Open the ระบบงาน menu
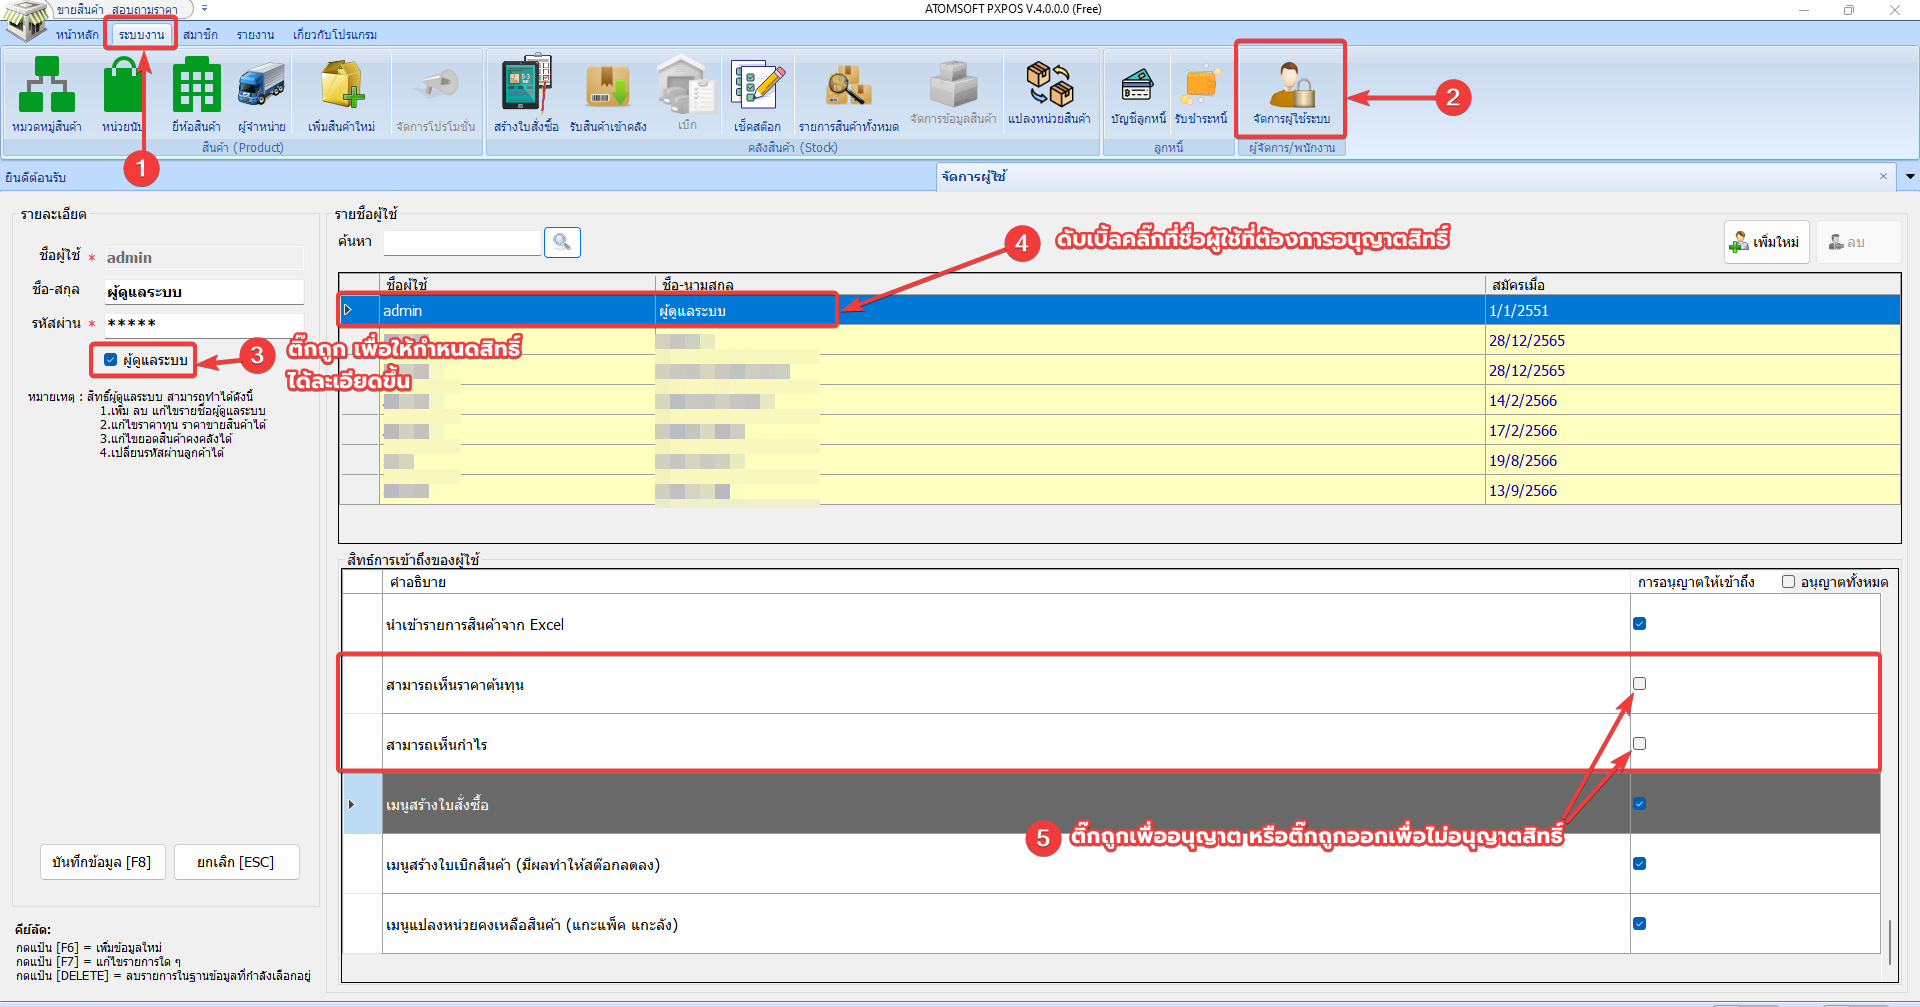The width and height of the screenshot is (1920, 1007). click(139, 33)
